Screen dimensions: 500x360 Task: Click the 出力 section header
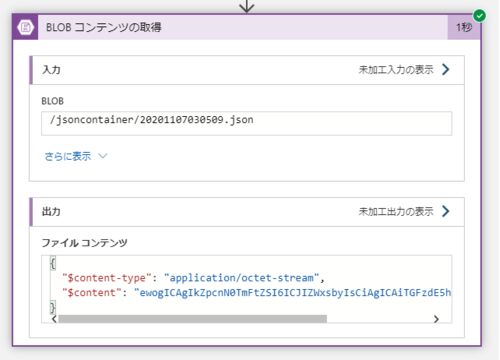247,212
